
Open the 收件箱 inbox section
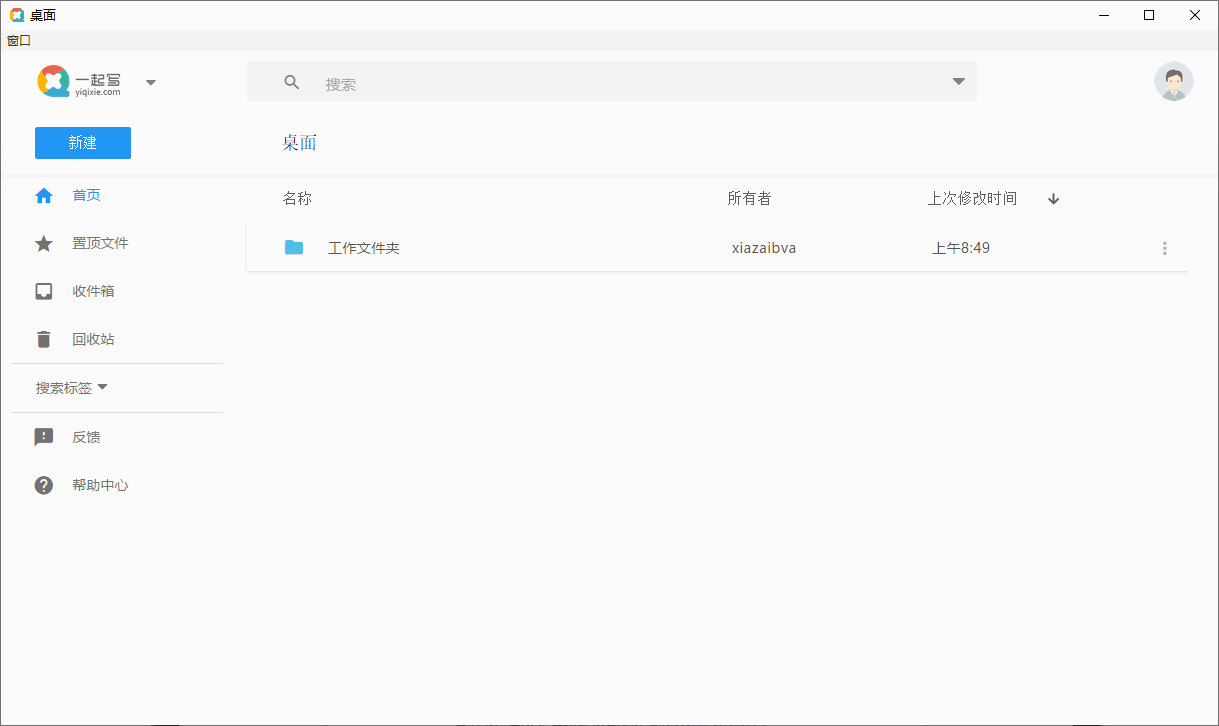[93, 291]
